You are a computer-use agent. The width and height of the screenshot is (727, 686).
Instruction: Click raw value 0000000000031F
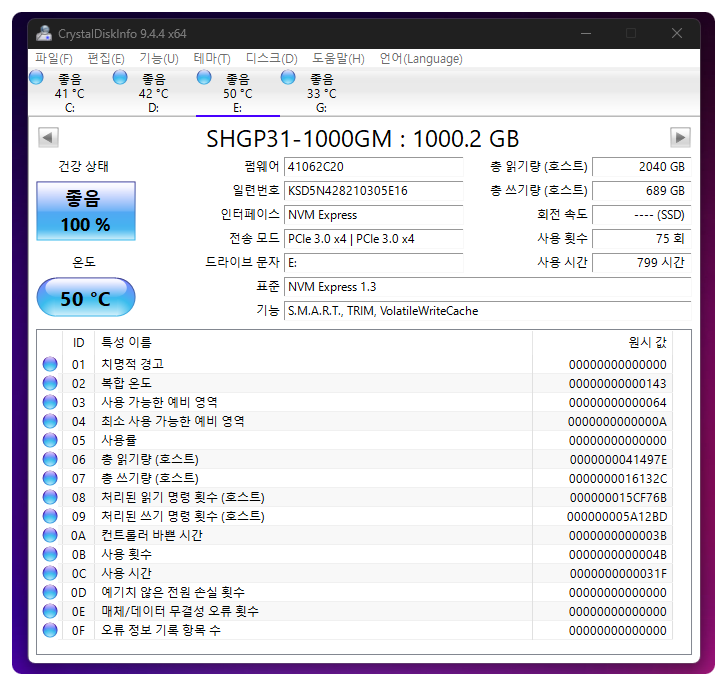click(x=619, y=574)
